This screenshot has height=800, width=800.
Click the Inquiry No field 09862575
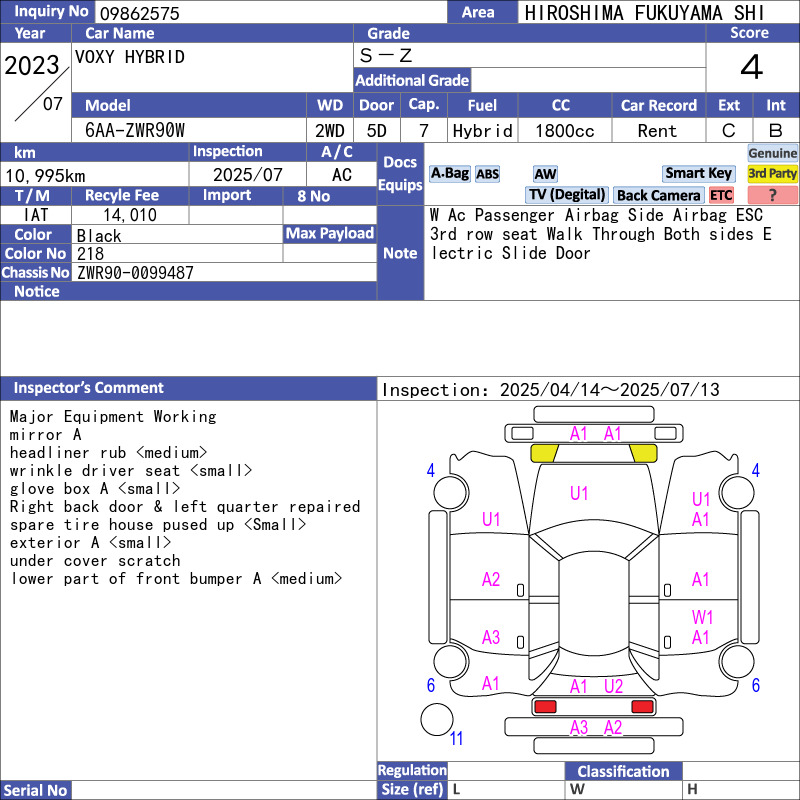tap(270, 13)
